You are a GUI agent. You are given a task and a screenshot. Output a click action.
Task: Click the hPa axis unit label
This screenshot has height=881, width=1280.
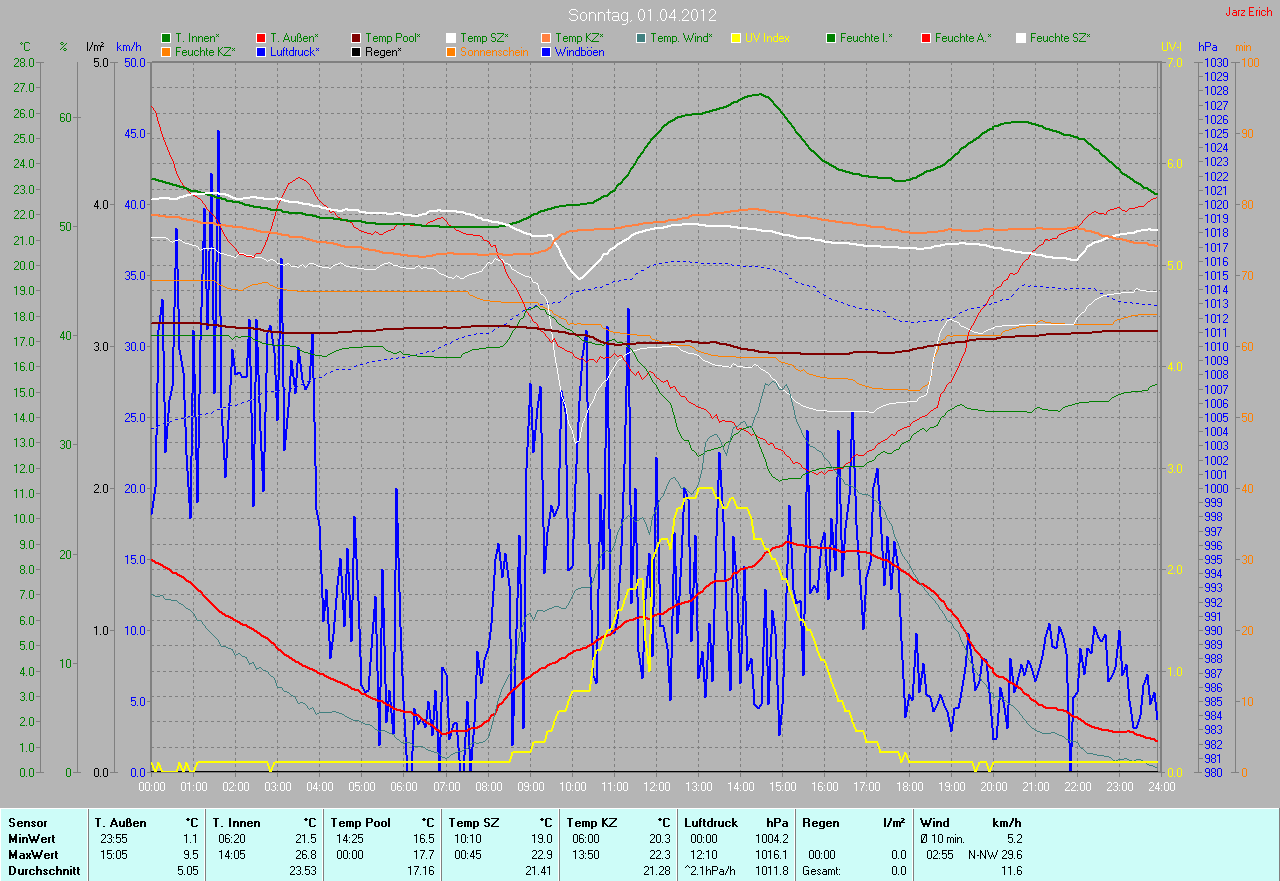pos(1209,47)
